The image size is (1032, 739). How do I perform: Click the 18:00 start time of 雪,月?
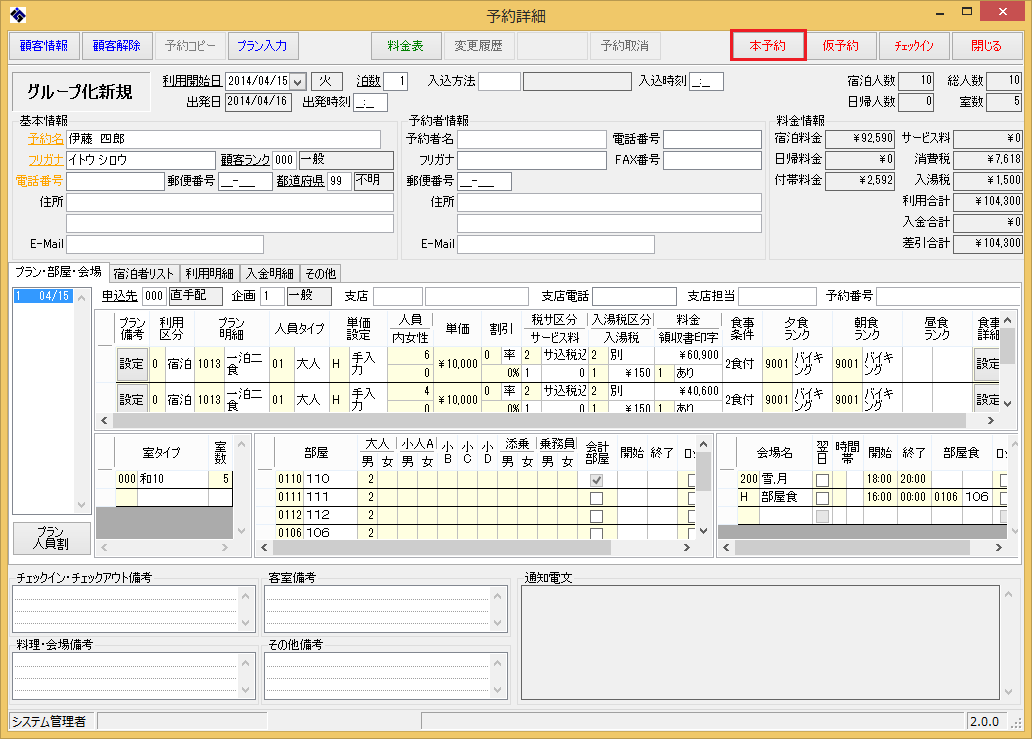pyautogui.click(x=879, y=479)
